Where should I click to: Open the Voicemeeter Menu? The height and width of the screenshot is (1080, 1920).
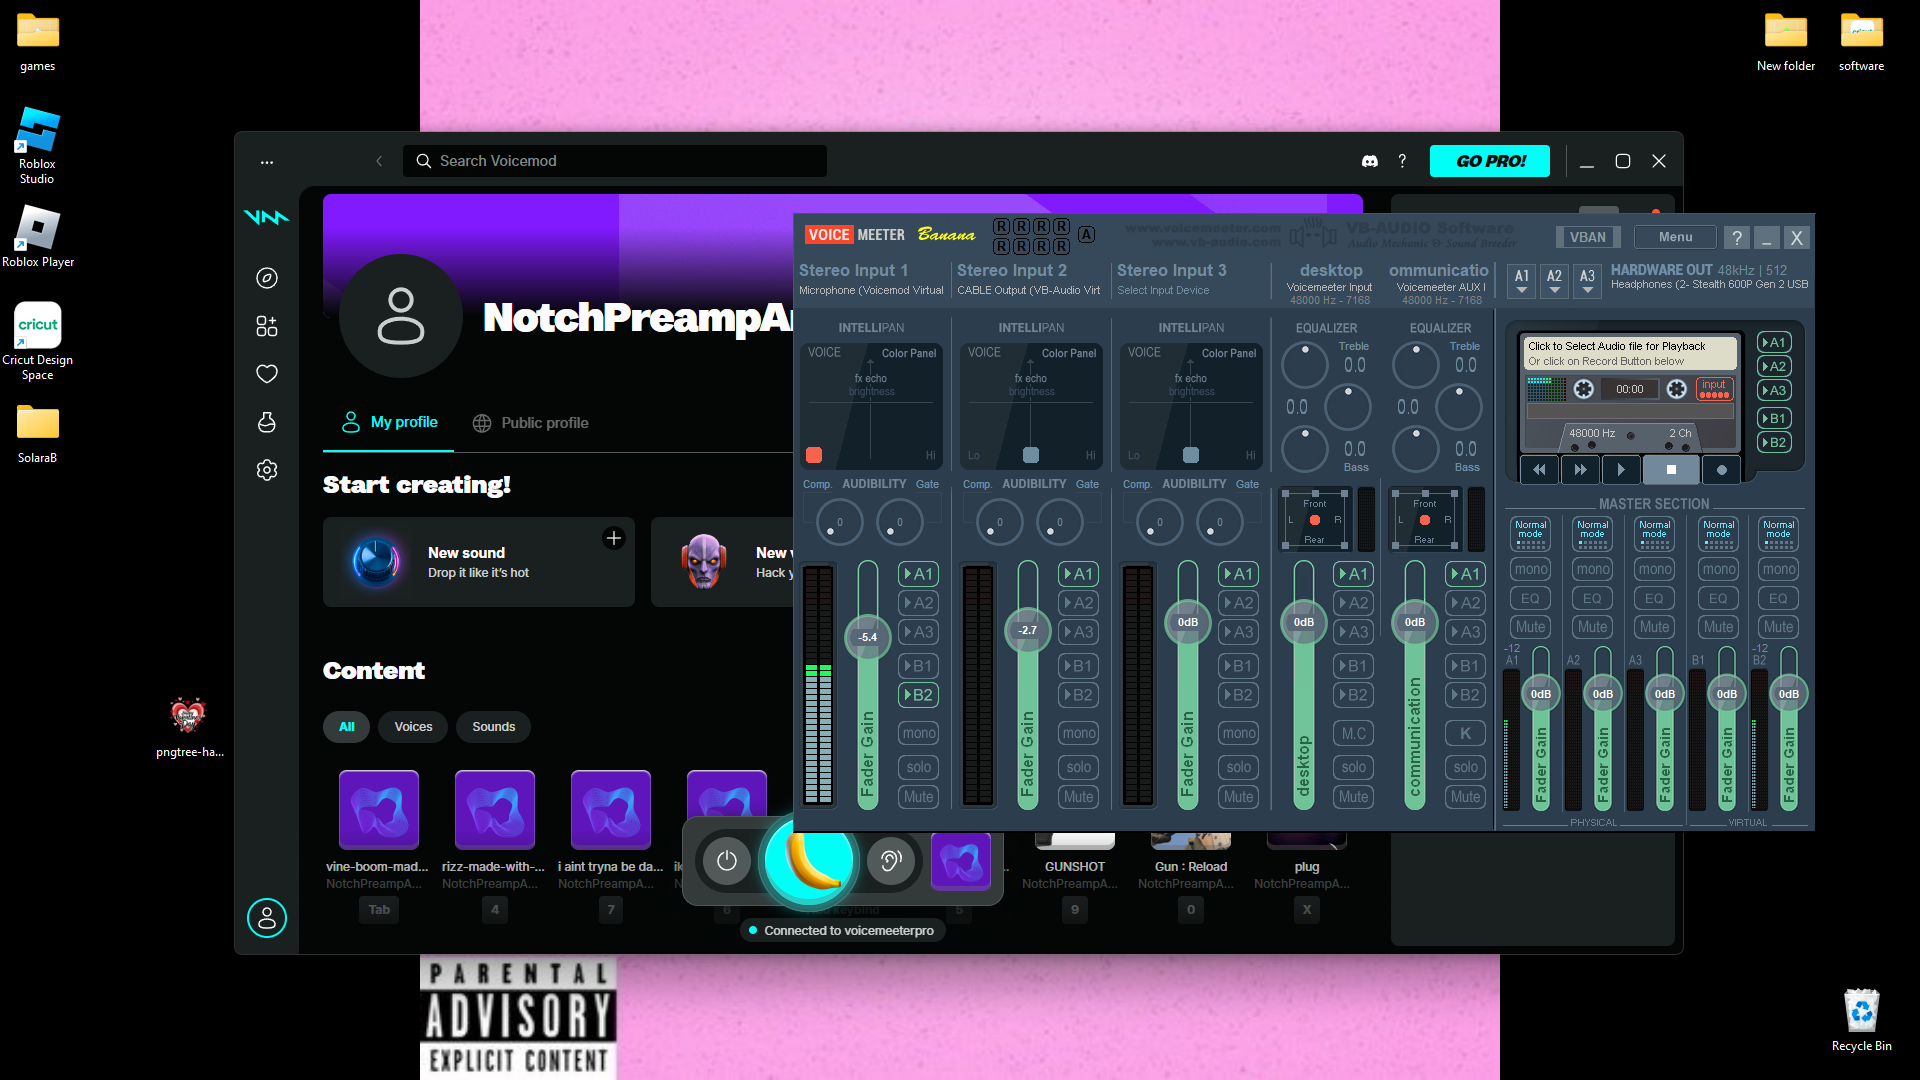pyautogui.click(x=1675, y=237)
